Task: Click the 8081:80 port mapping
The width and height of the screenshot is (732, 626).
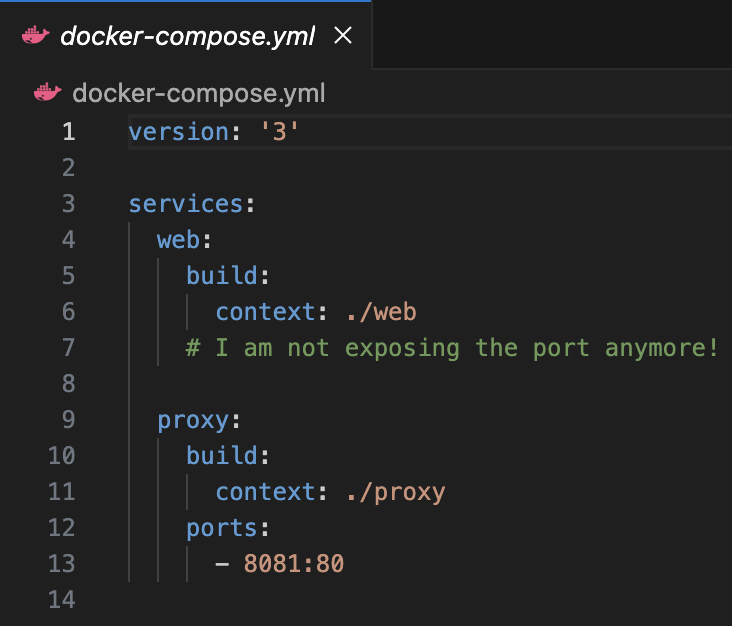Action: click(x=294, y=564)
